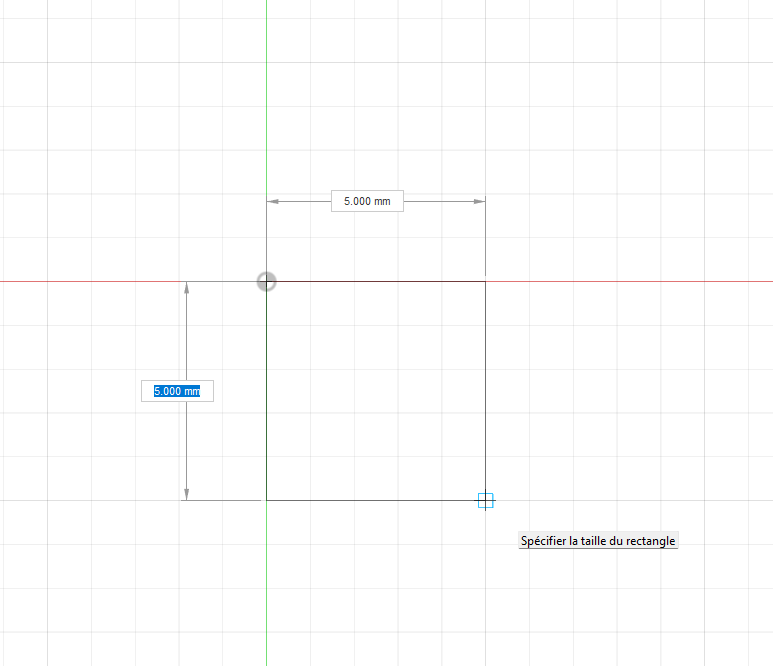This screenshot has width=773, height=666.
Task: Click the bottom extension line of height dimension
Action: (222, 500)
